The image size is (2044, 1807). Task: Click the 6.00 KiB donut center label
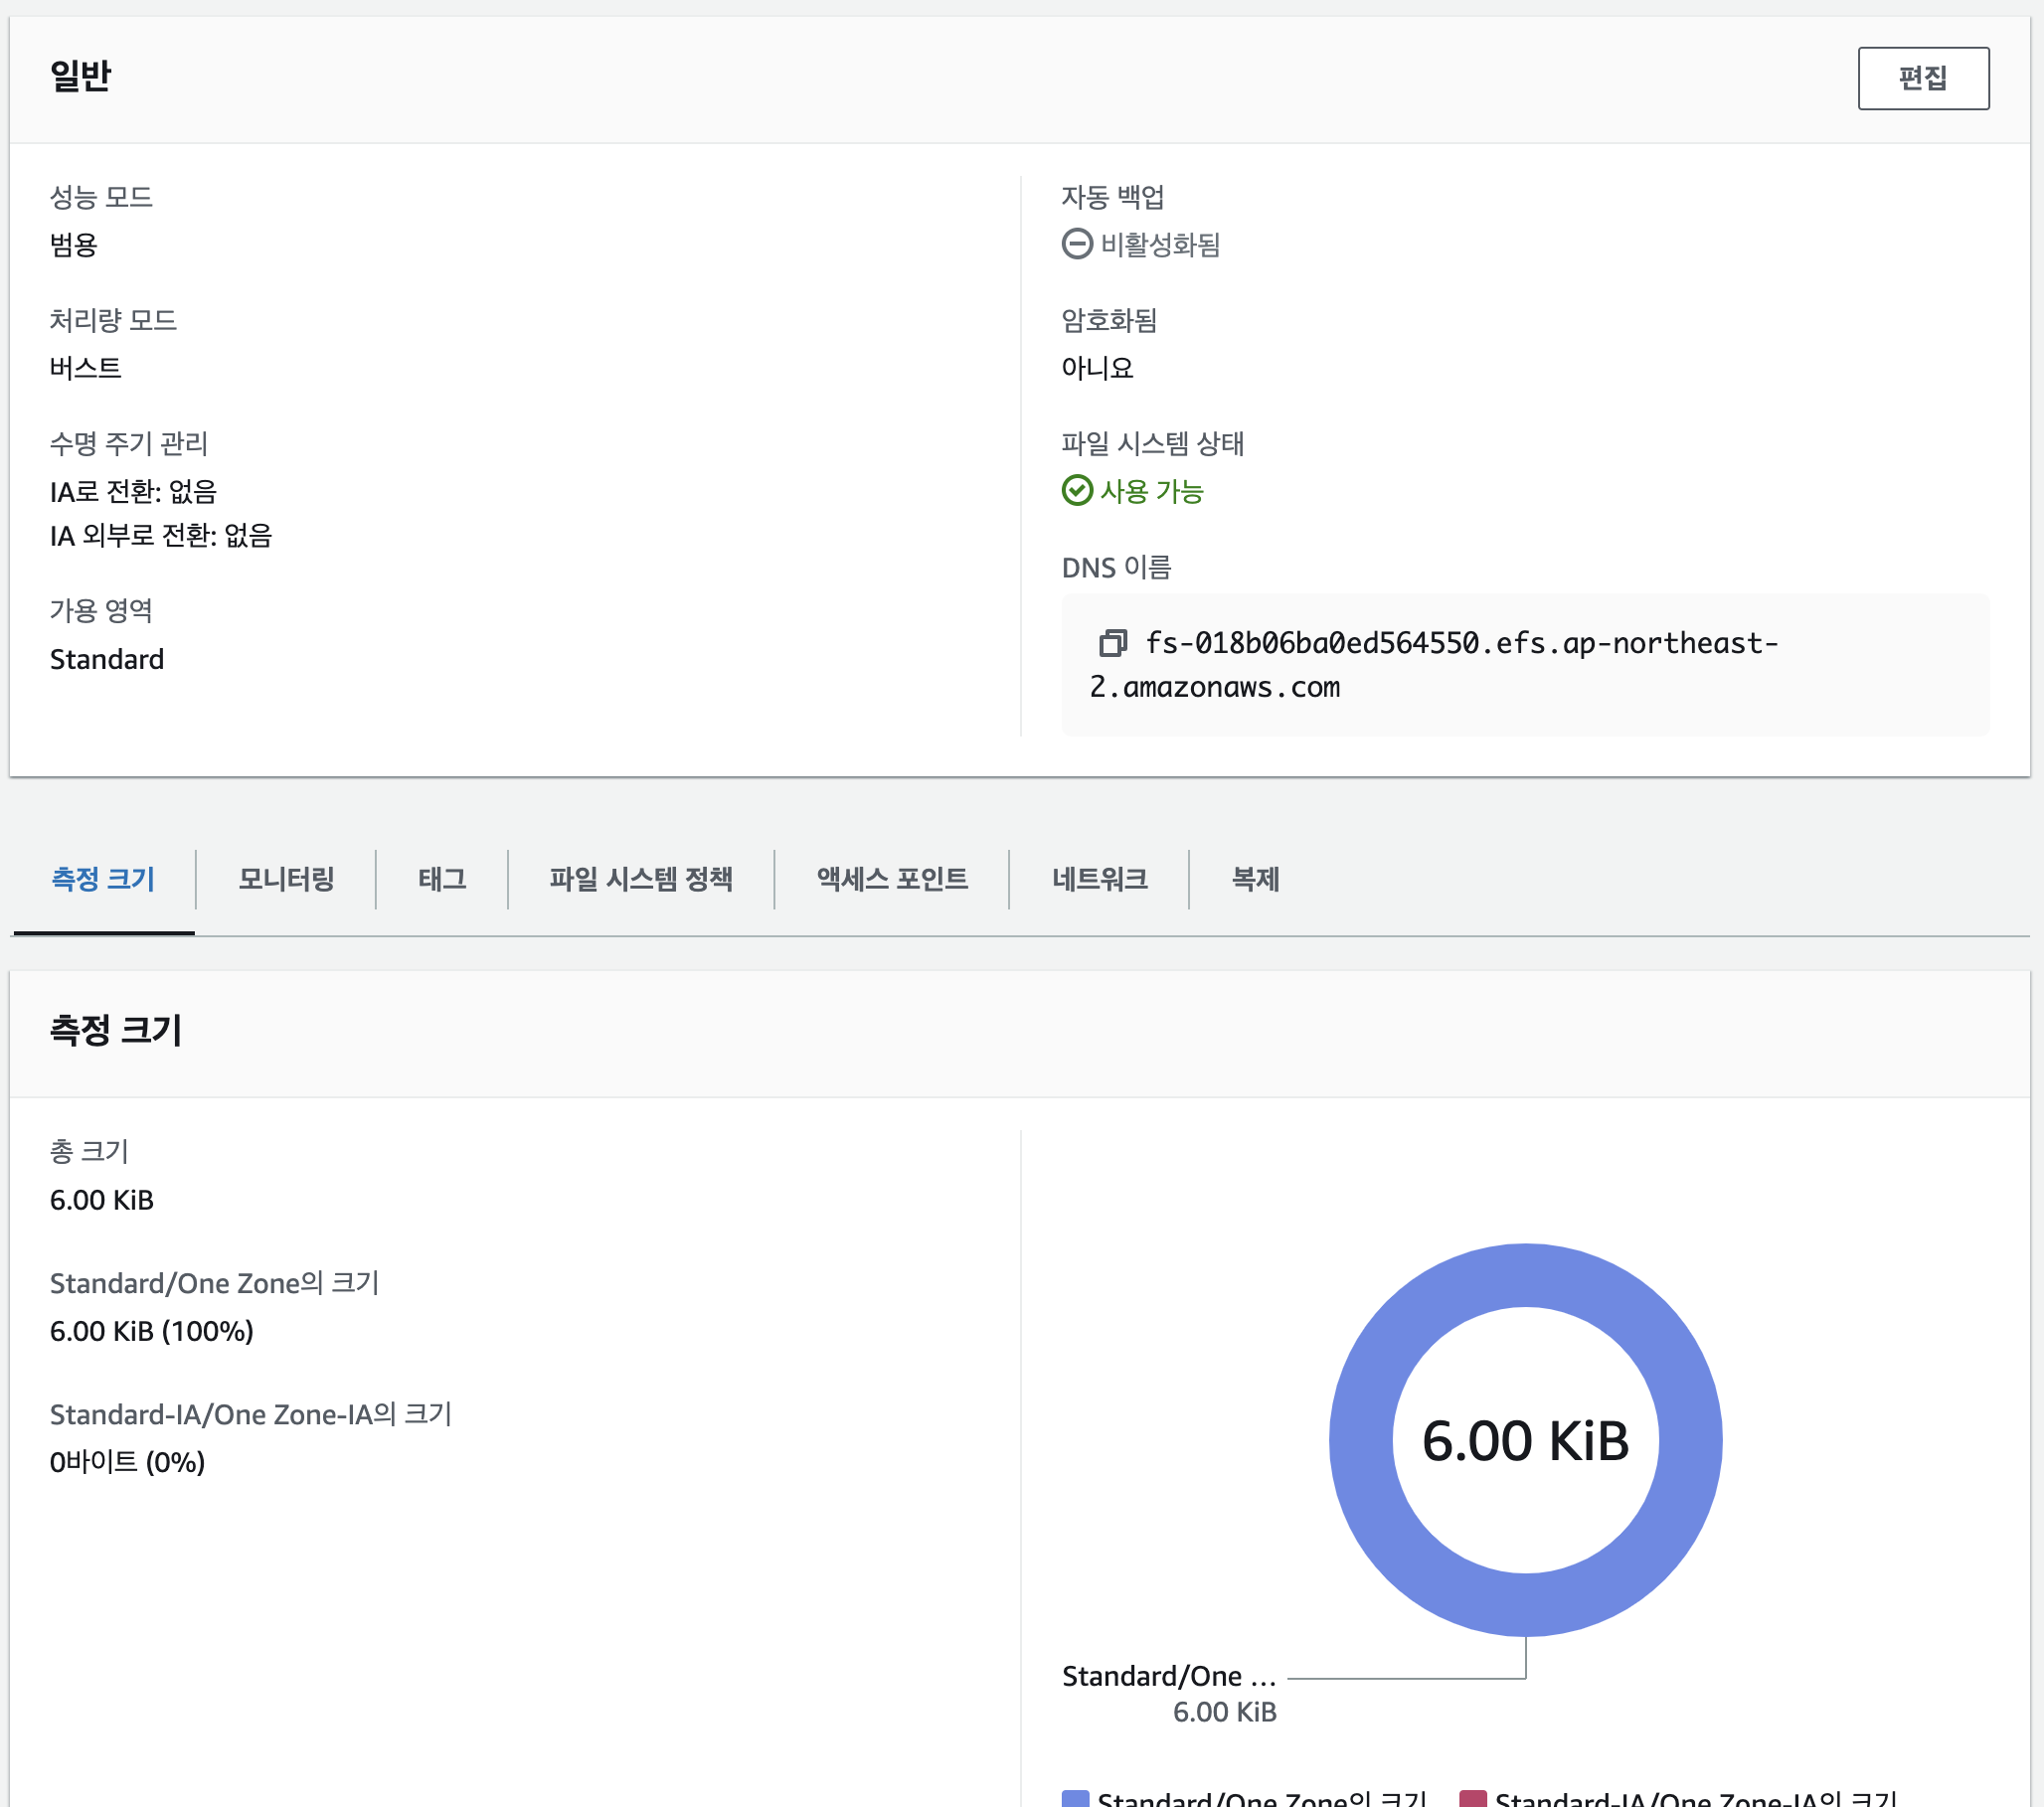click(x=1525, y=1441)
